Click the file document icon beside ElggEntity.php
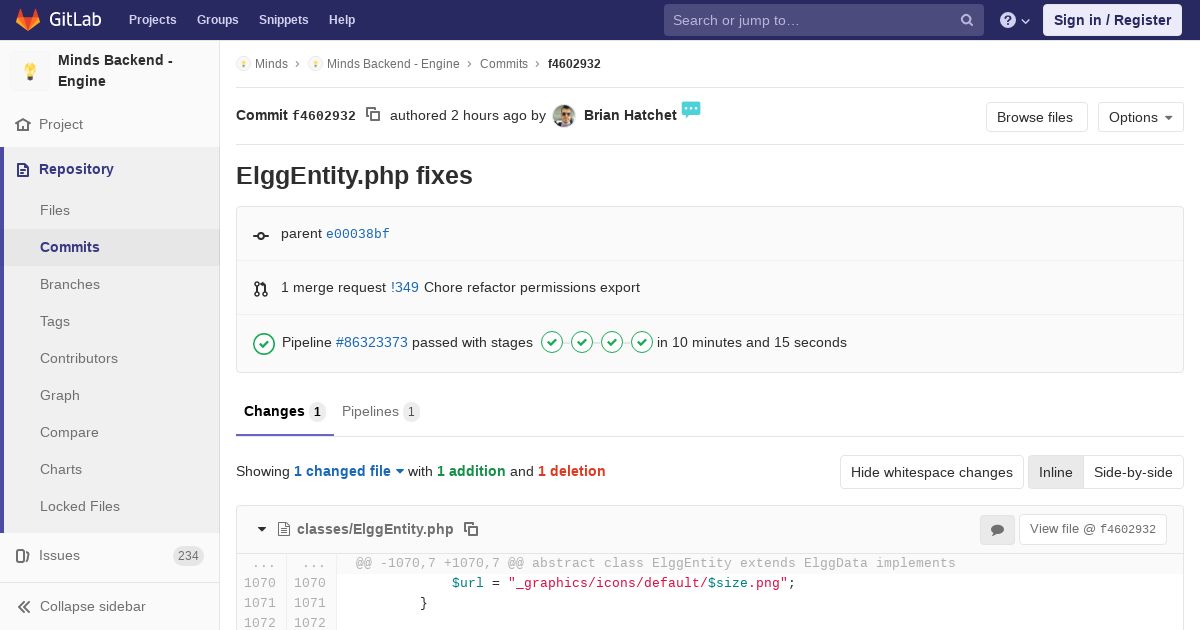1200x630 pixels. 284,529
